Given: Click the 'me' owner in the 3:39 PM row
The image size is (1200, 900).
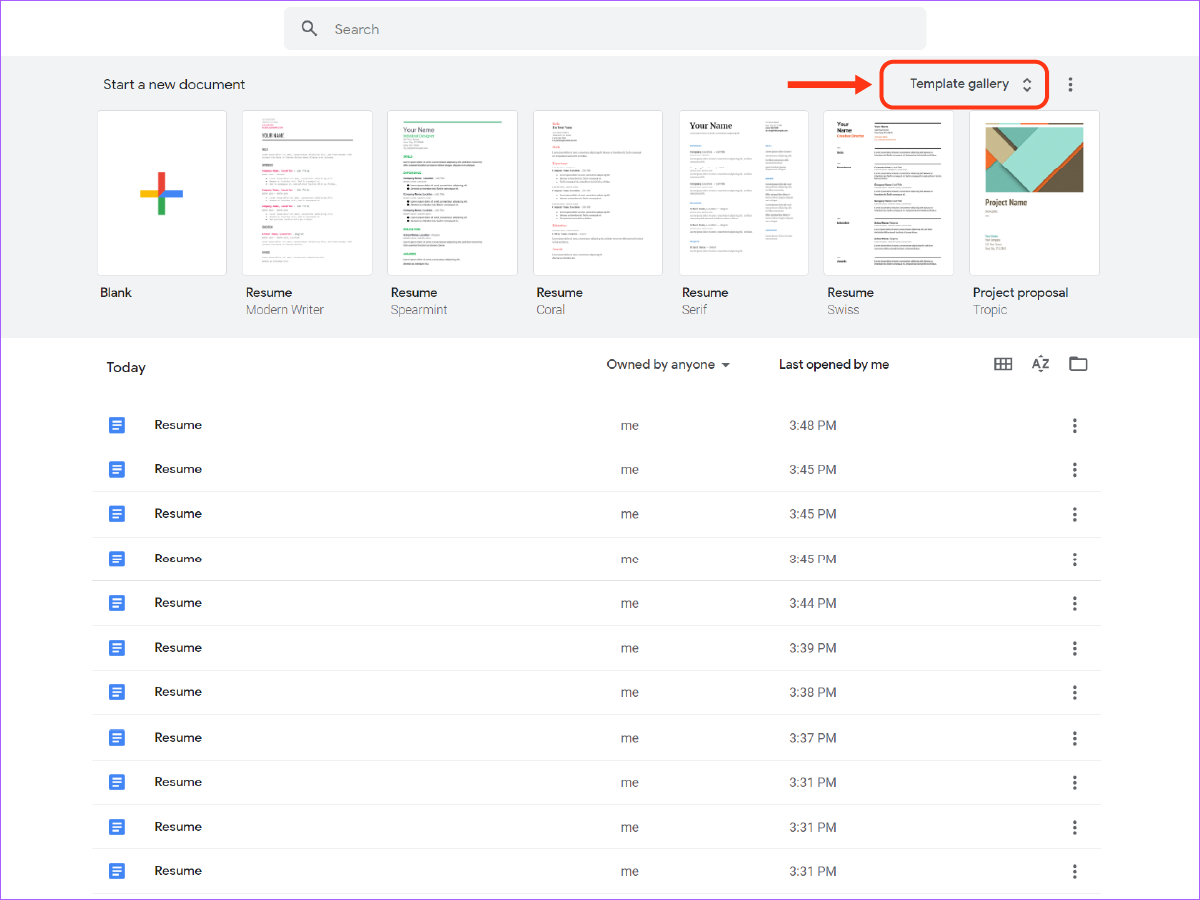Looking at the screenshot, I should pyautogui.click(x=629, y=648).
